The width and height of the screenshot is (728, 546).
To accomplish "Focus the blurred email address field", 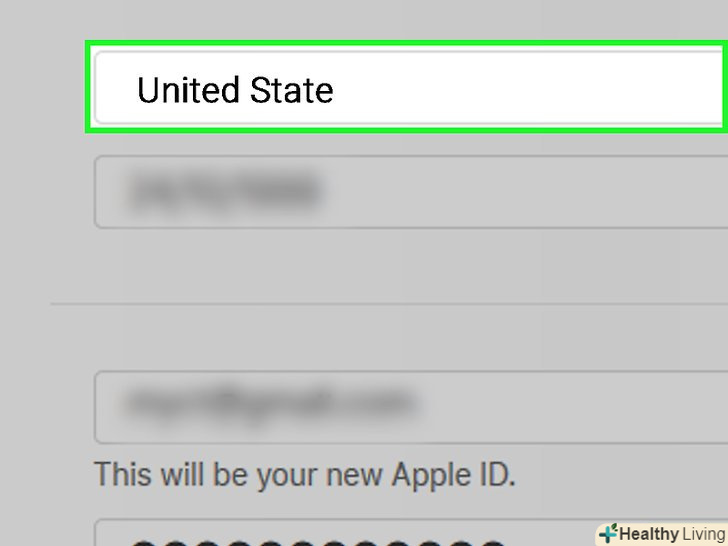I will 411,407.
